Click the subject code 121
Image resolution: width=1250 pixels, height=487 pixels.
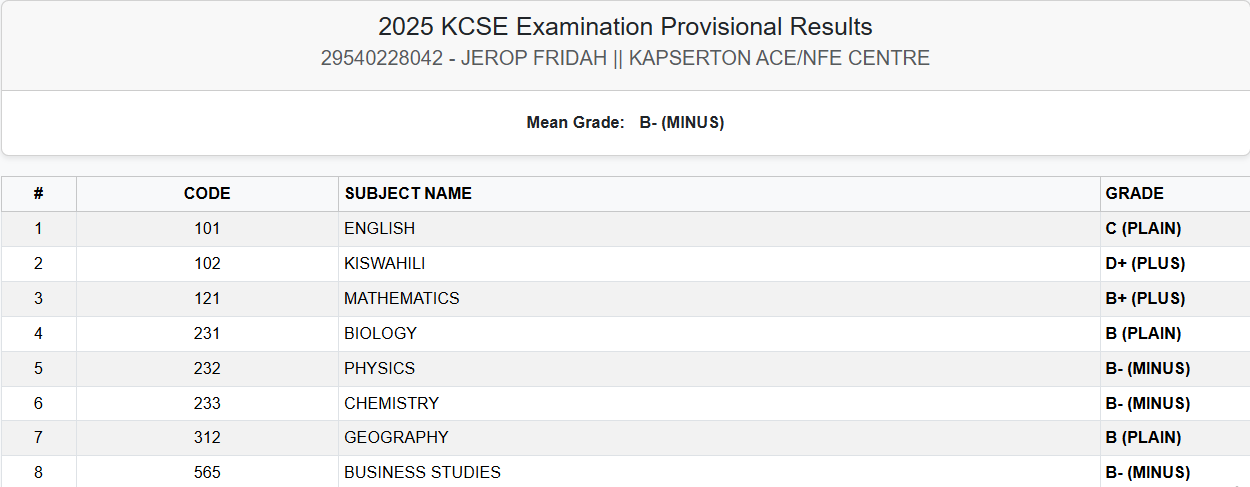(207, 299)
